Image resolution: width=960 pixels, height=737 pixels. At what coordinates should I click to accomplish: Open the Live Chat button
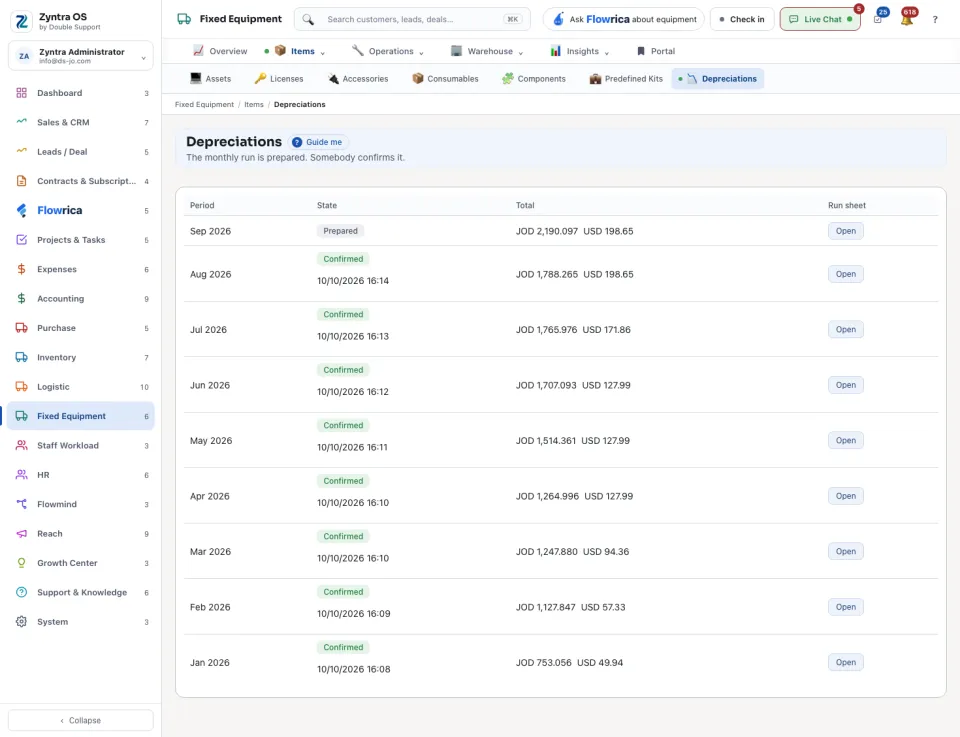coord(820,20)
